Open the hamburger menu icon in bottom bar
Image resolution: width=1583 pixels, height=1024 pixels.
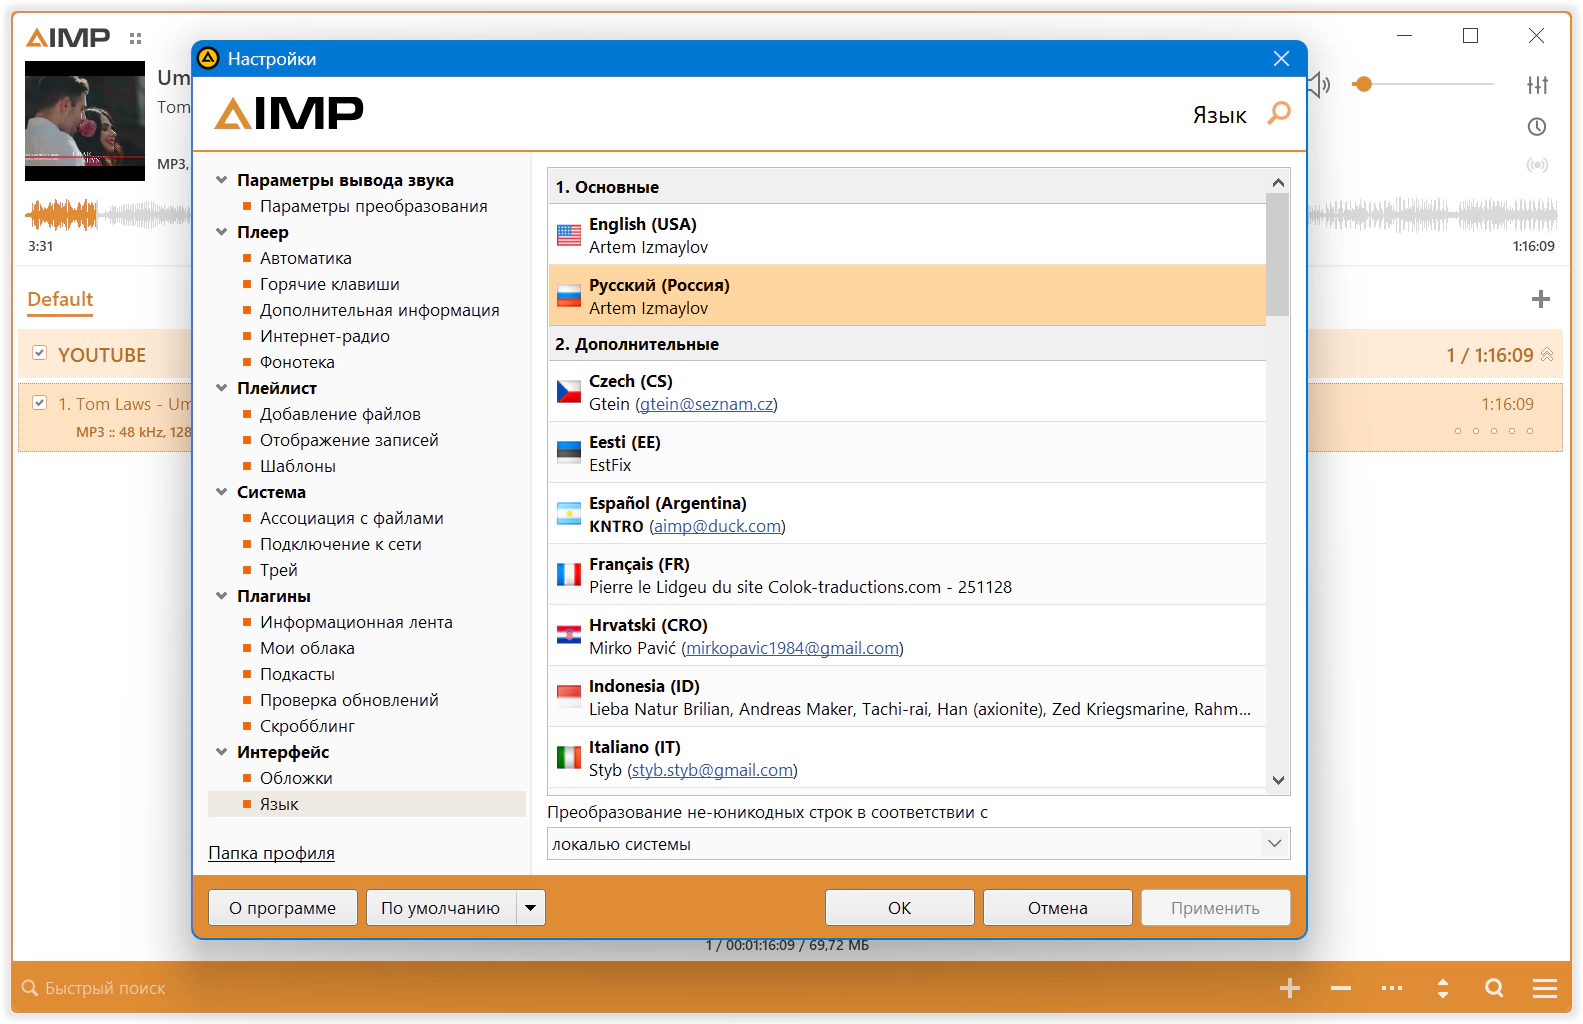point(1545,988)
